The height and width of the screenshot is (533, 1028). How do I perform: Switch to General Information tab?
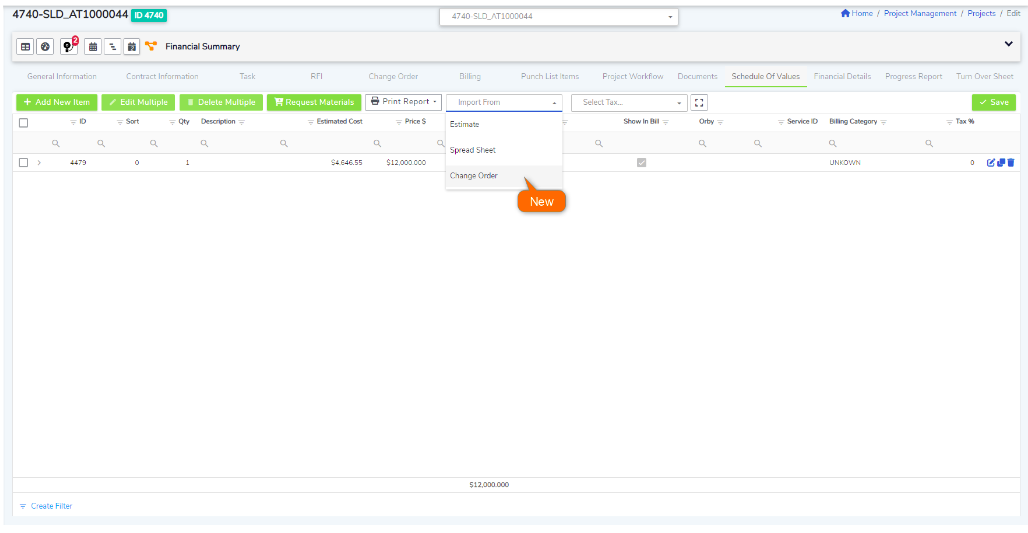pos(62,76)
